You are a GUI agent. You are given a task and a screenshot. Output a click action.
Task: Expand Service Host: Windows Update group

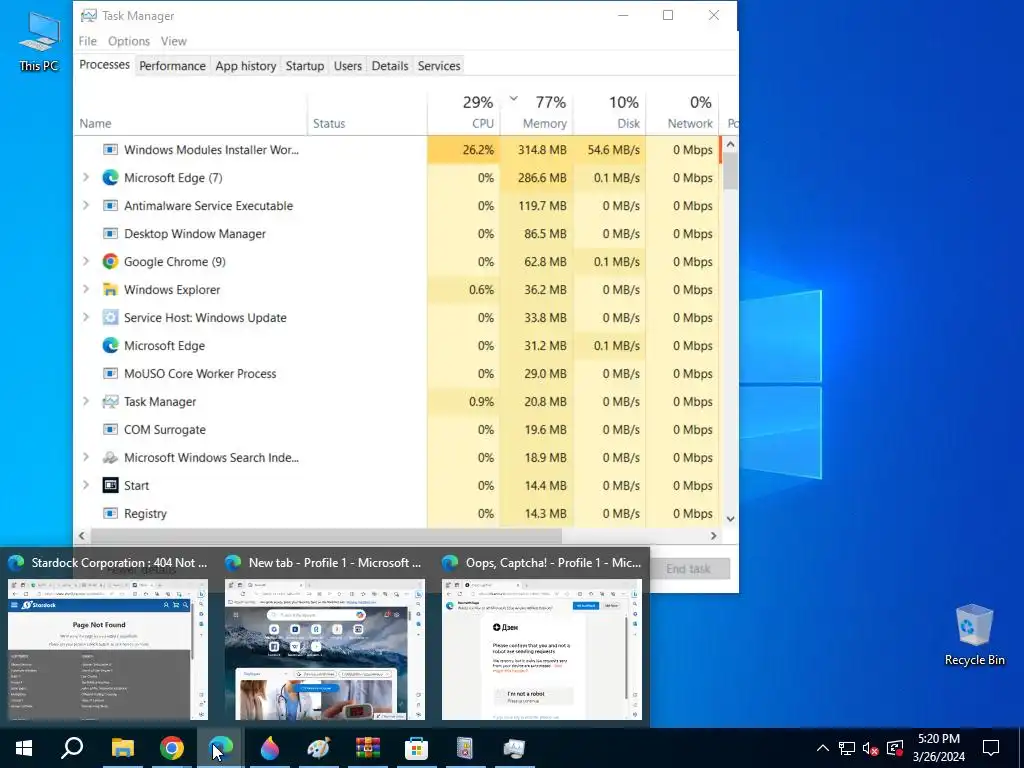(x=86, y=317)
